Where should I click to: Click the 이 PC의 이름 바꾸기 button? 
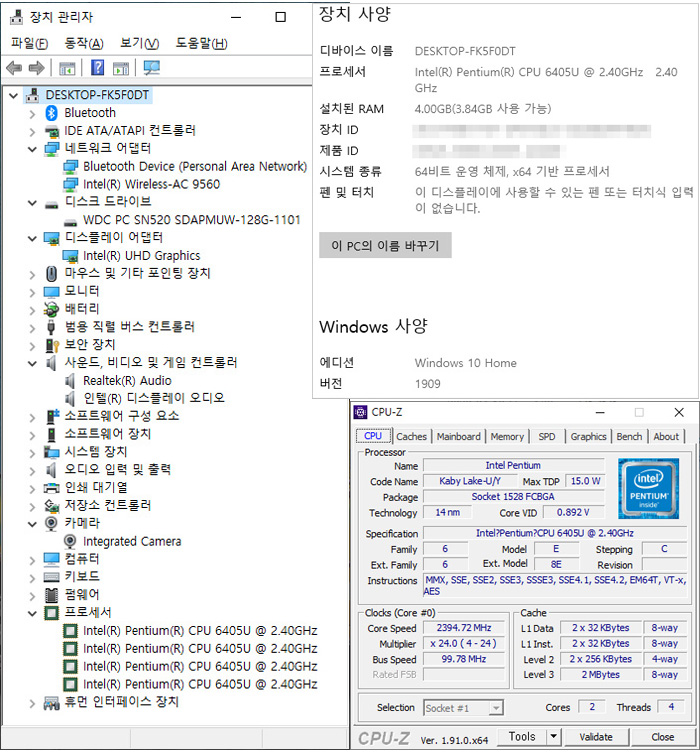[x=385, y=246]
